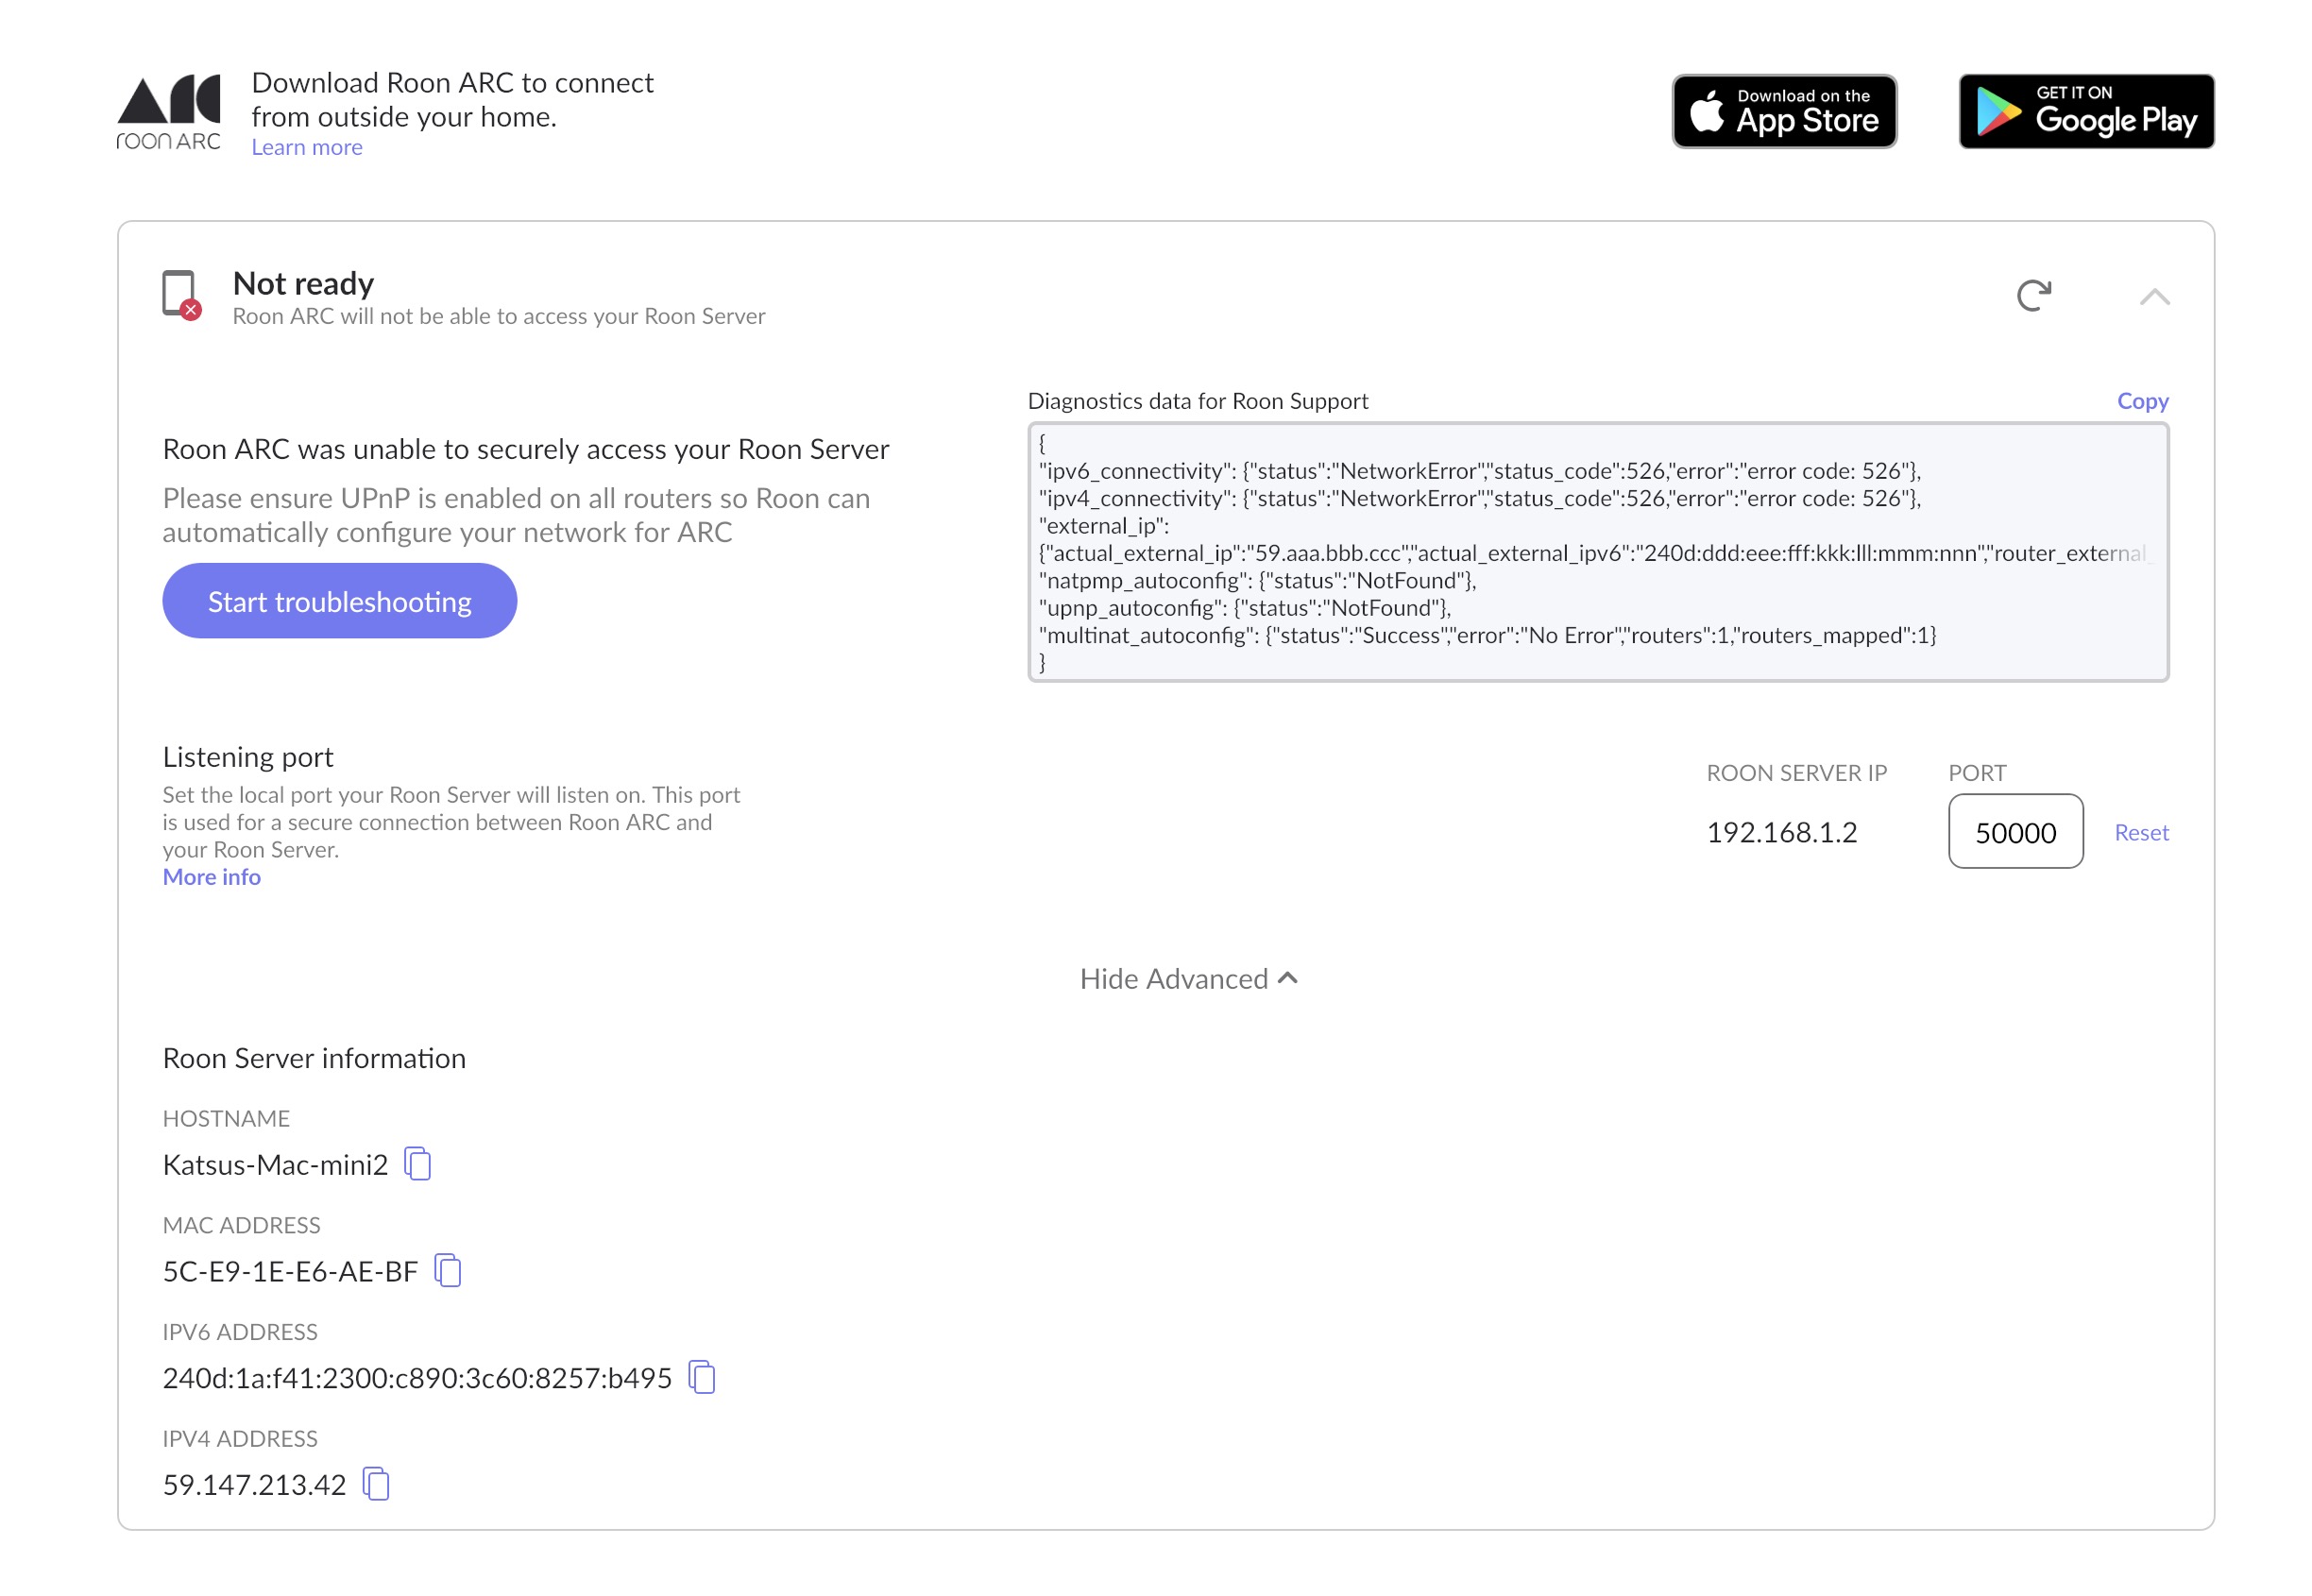Viewport: 2312px width, 1596px height.
Task: Click the Roon ARC logo
Action: click(x=168, y=112)
